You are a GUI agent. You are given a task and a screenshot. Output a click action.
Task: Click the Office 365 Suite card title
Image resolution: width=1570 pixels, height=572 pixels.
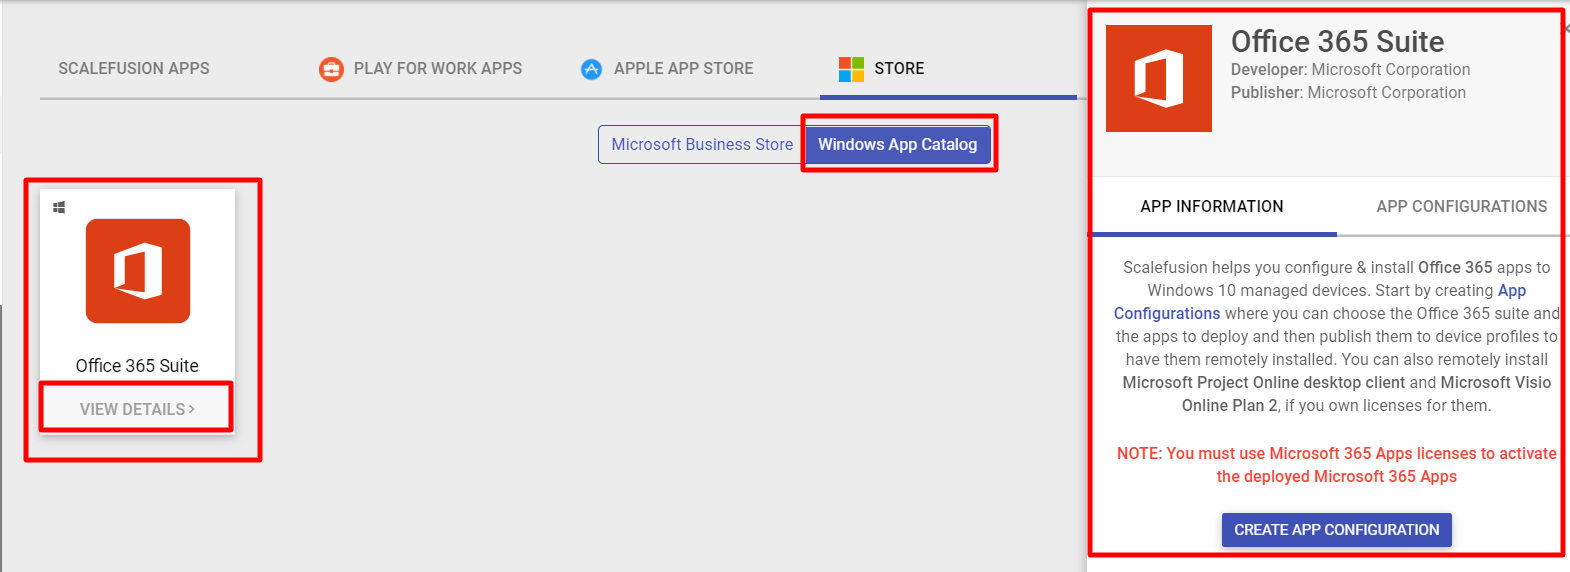point(137,366)
